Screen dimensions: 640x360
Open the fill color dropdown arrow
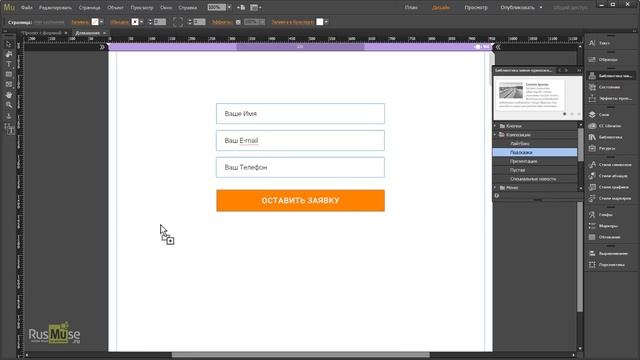click(102, 22)
